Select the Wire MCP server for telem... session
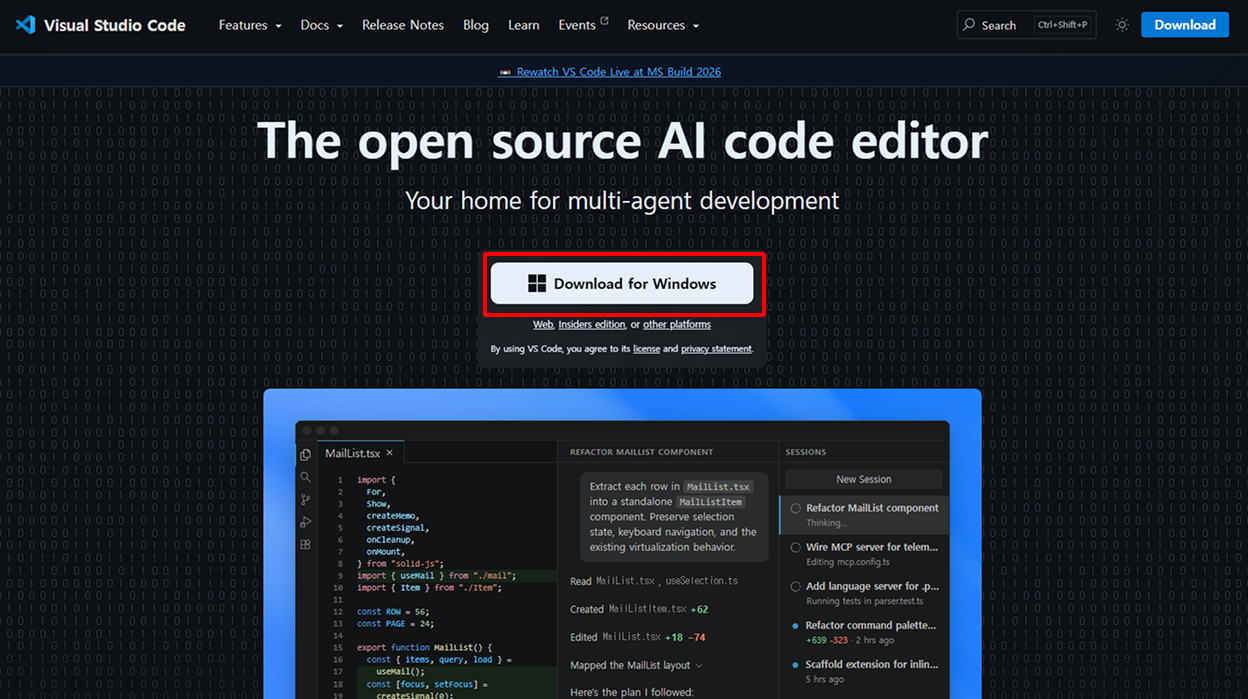The height and width of the screenshot is (699, 1248). click(x=864, y=554)
